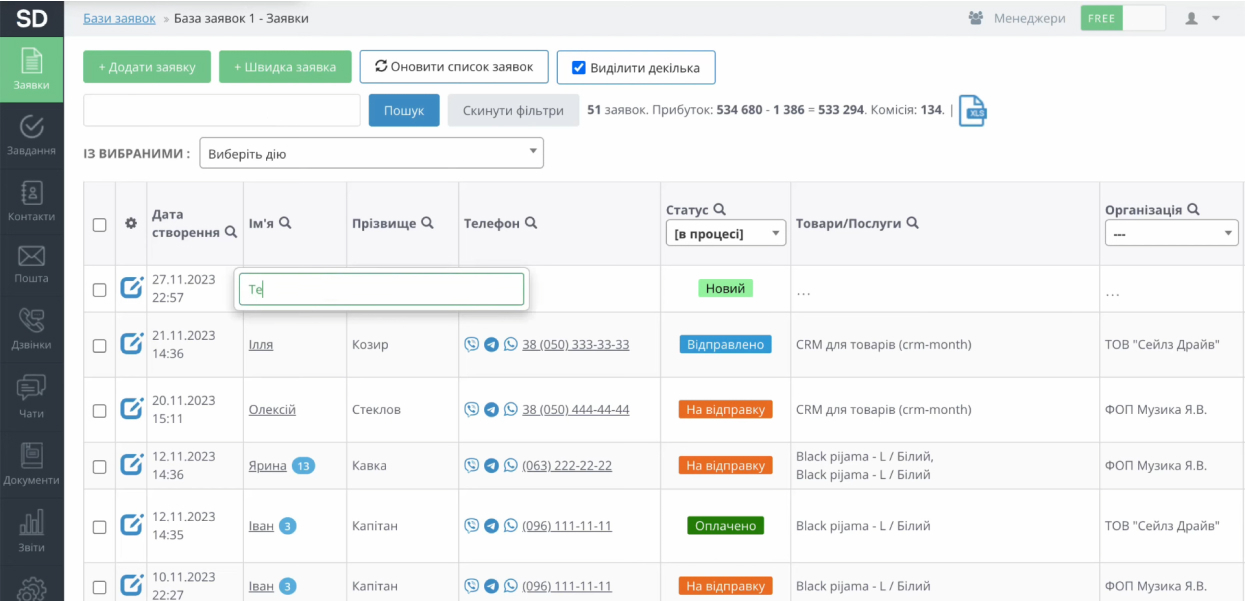Open Telegram for 38 (050) 444-44-44
This screenshot has width=1245, height=601.
click(x=491, y=409)
